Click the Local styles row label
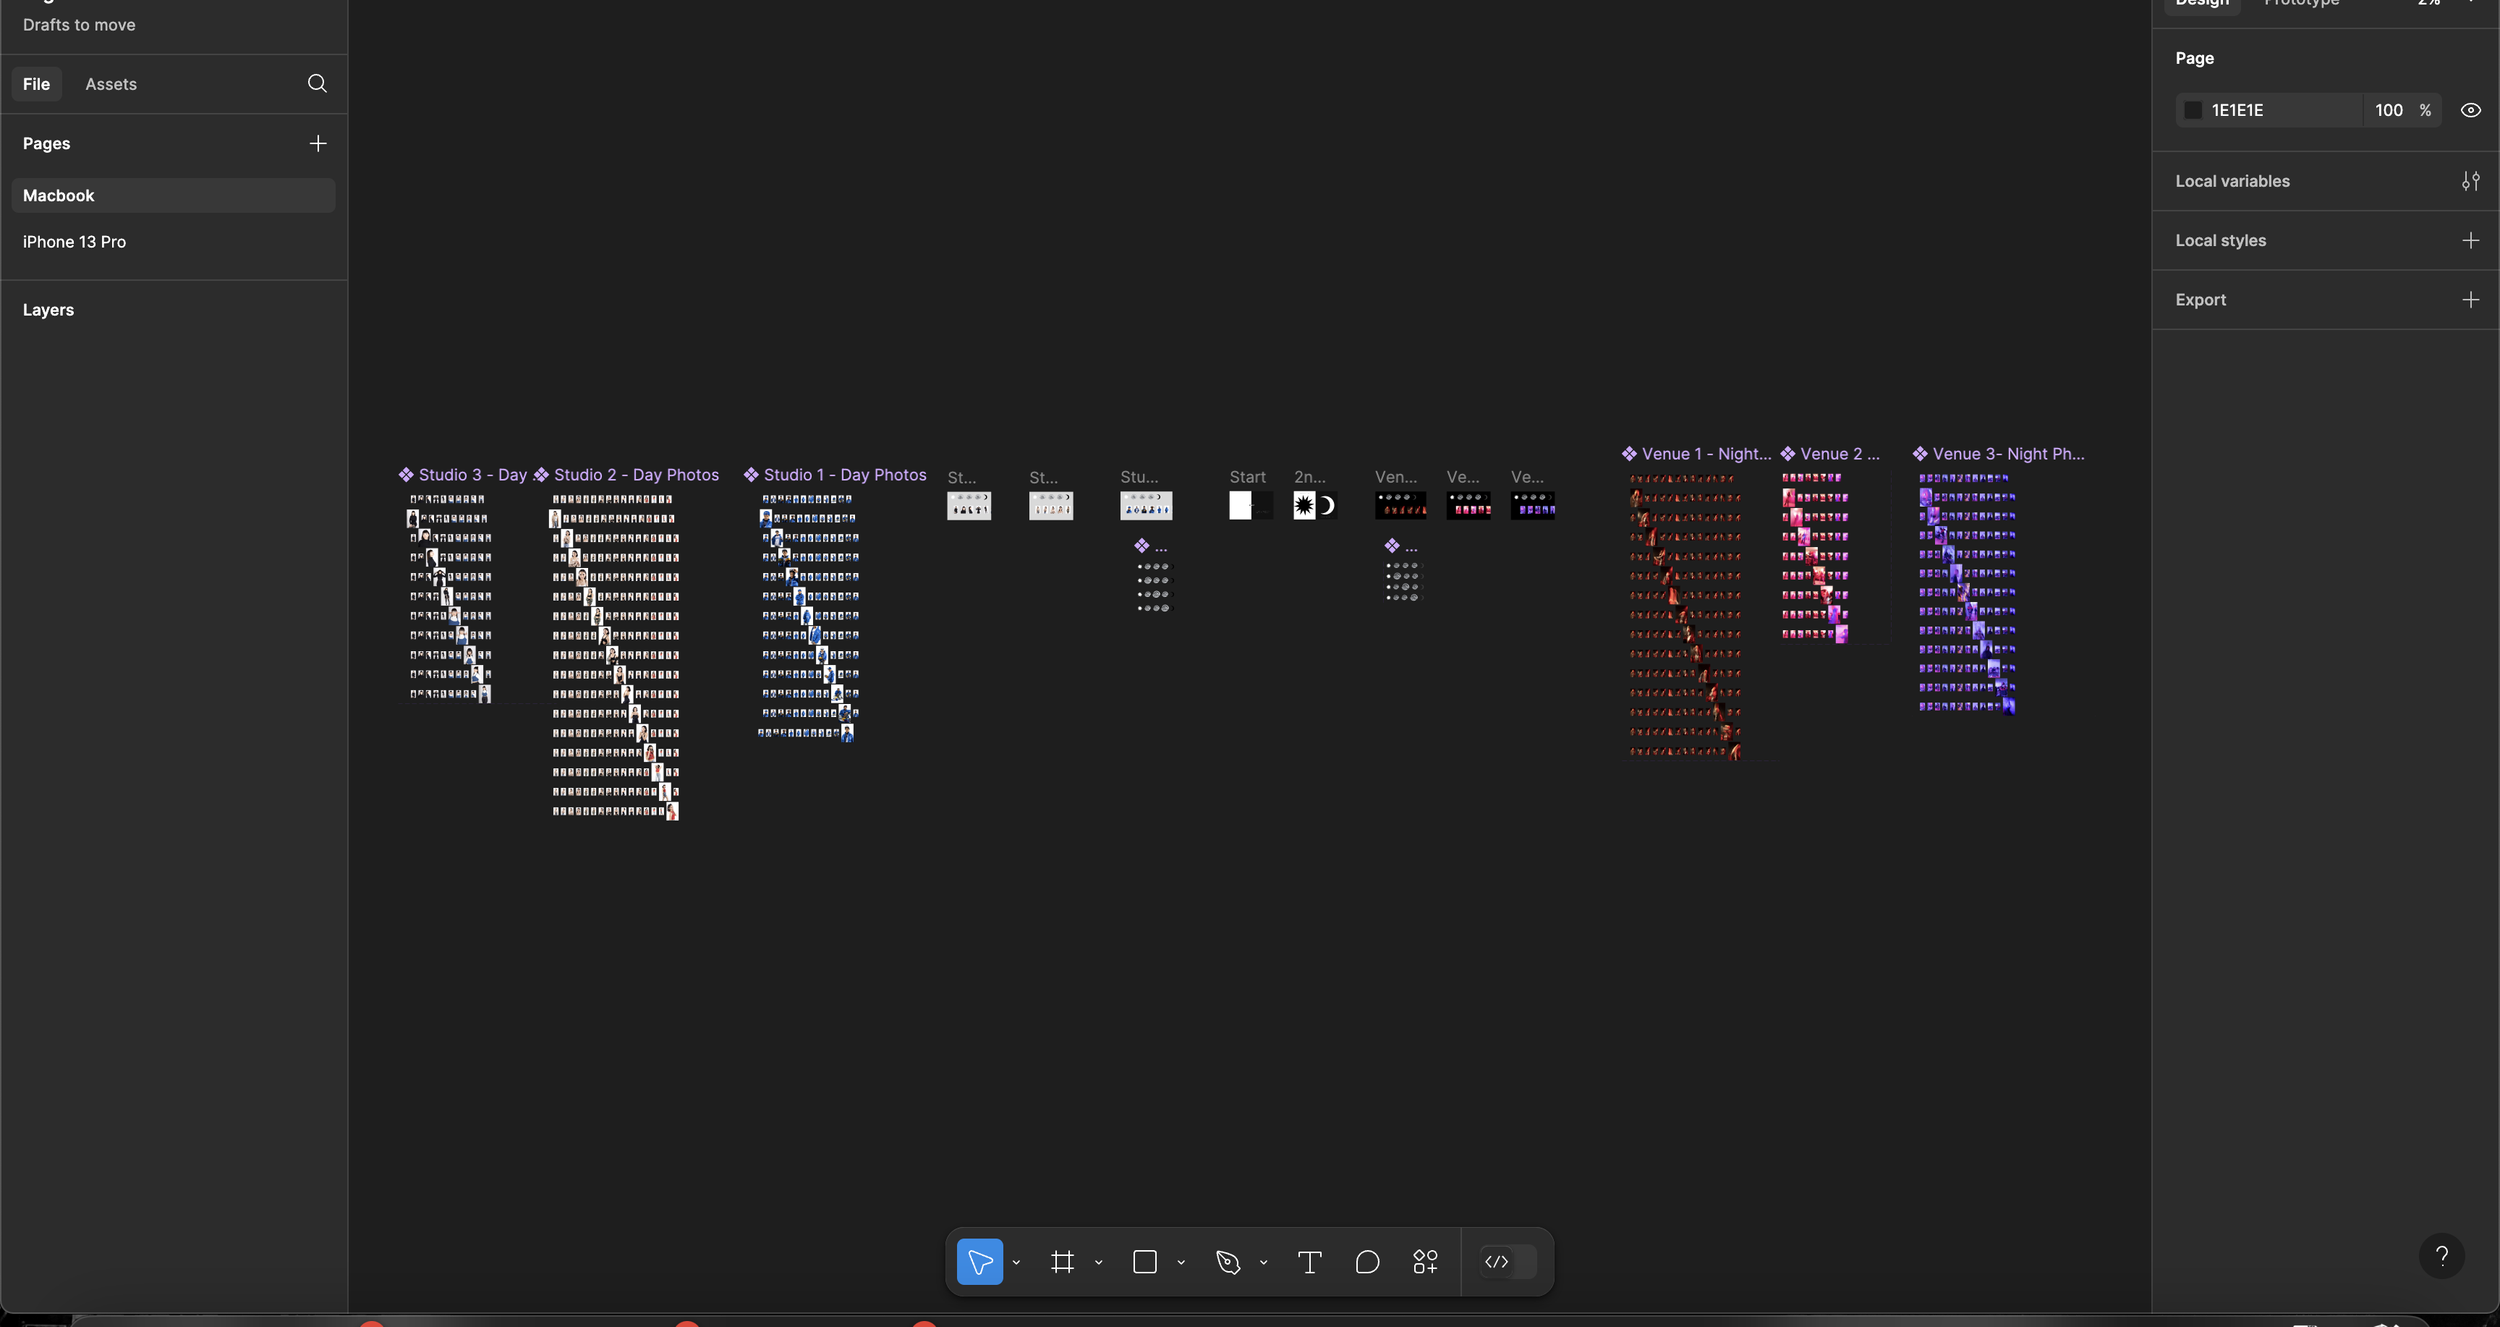 pos(2220,240)
